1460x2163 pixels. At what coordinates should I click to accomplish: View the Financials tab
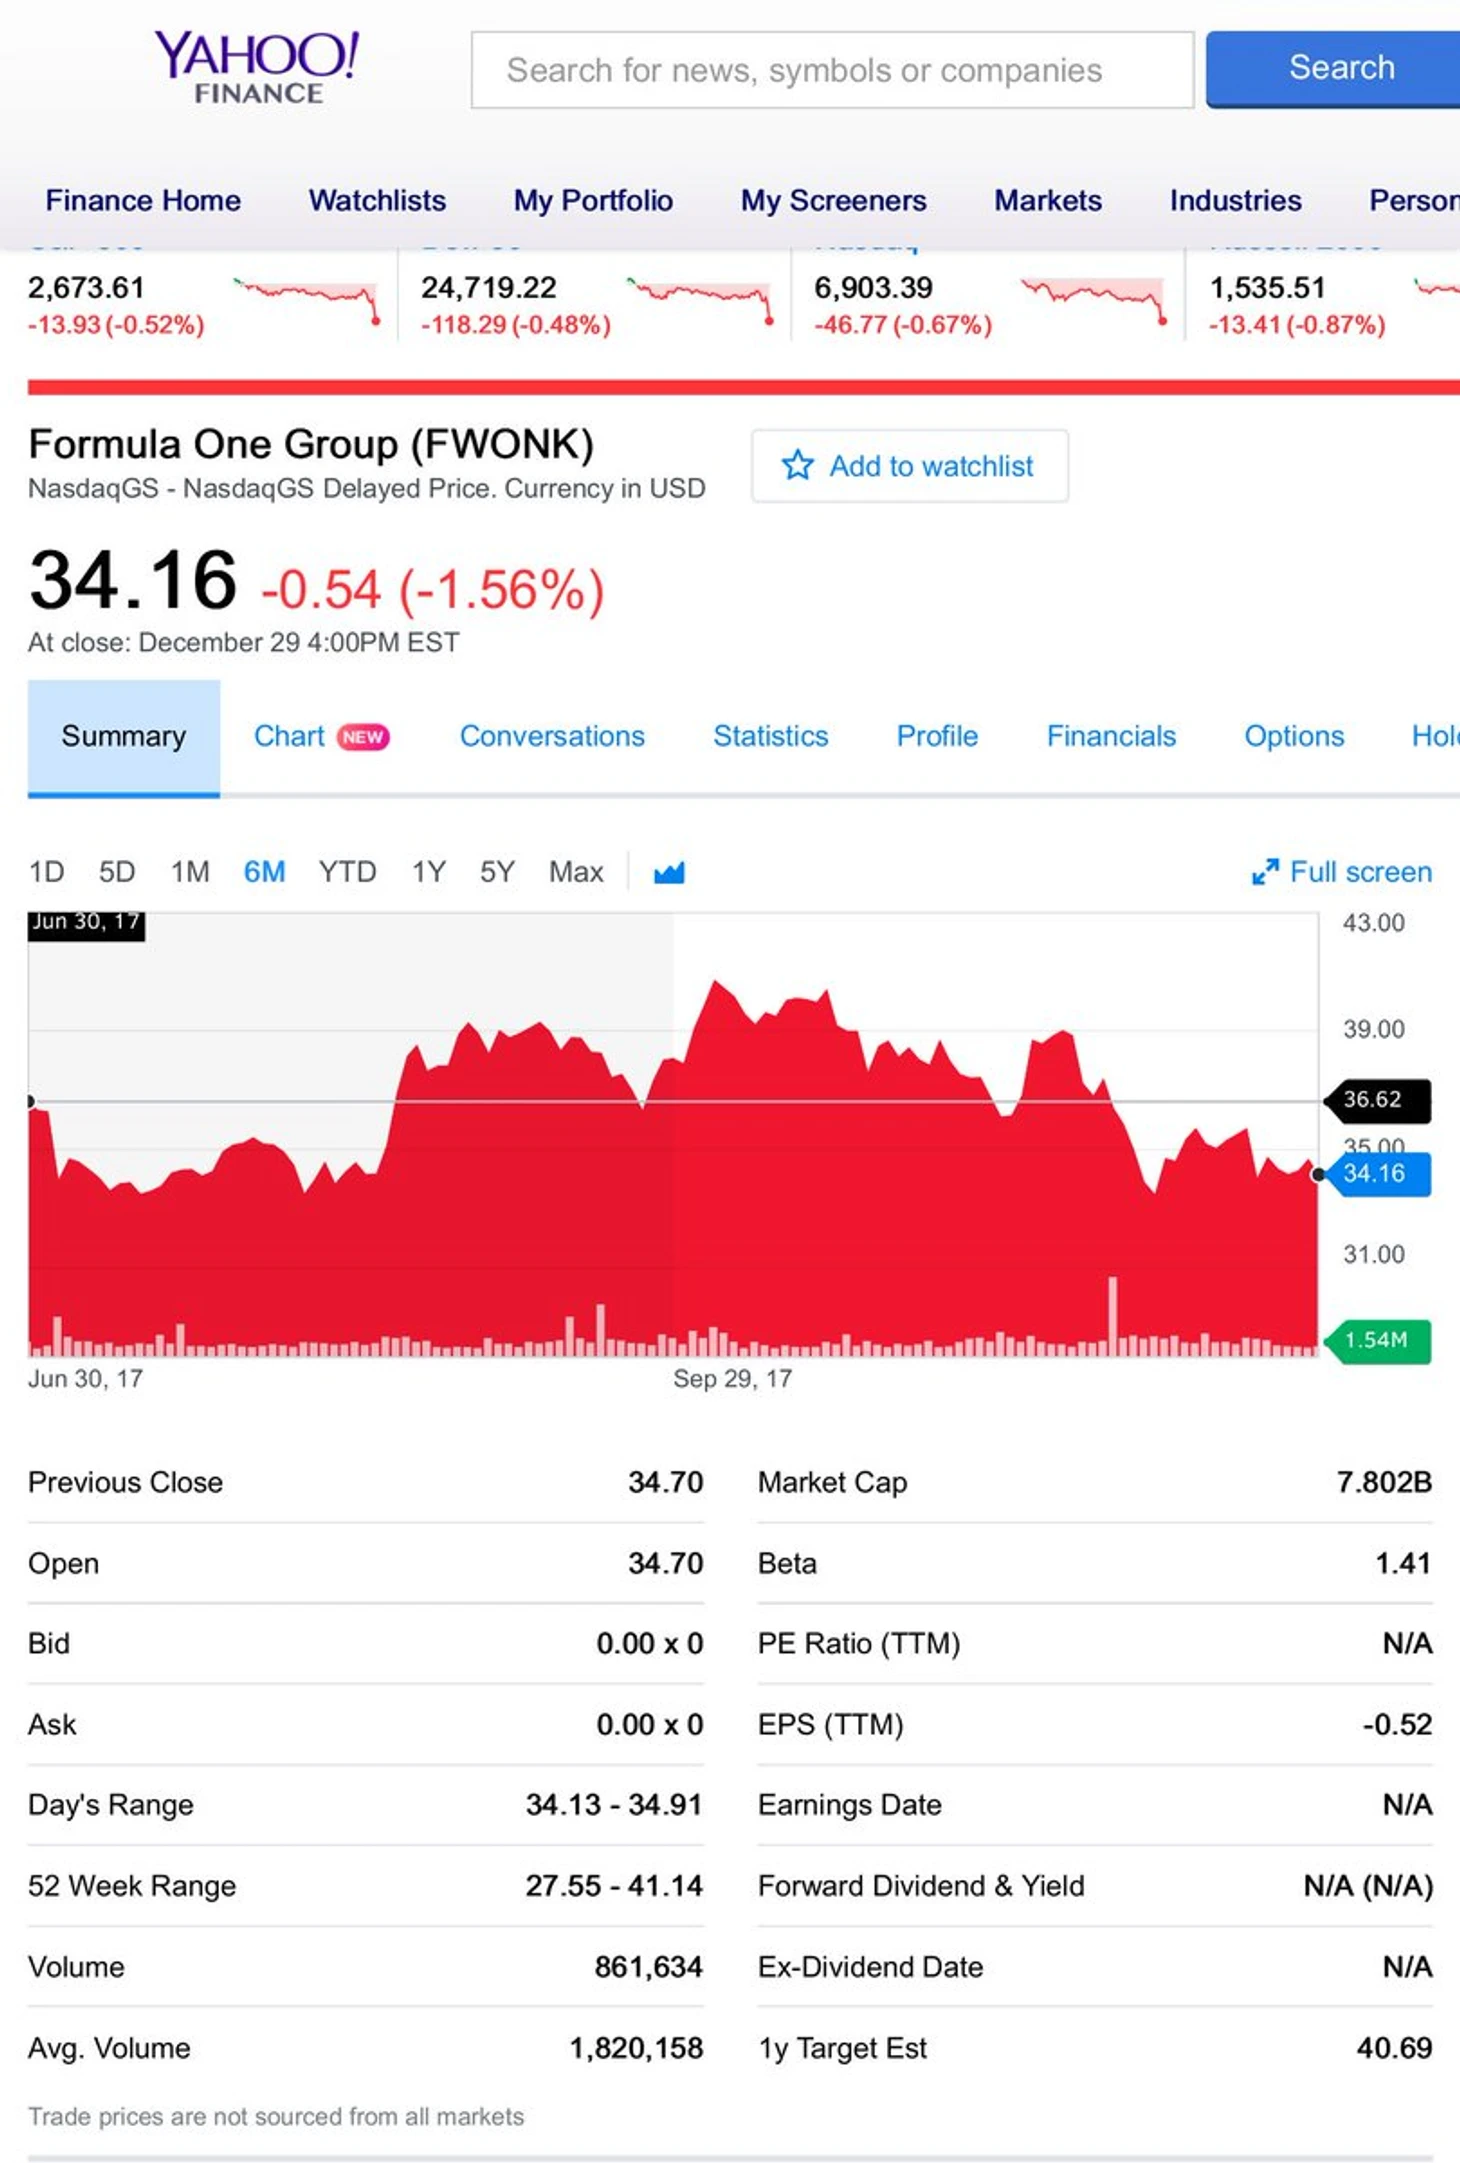pyautogui.click(x=1111, y=737)
